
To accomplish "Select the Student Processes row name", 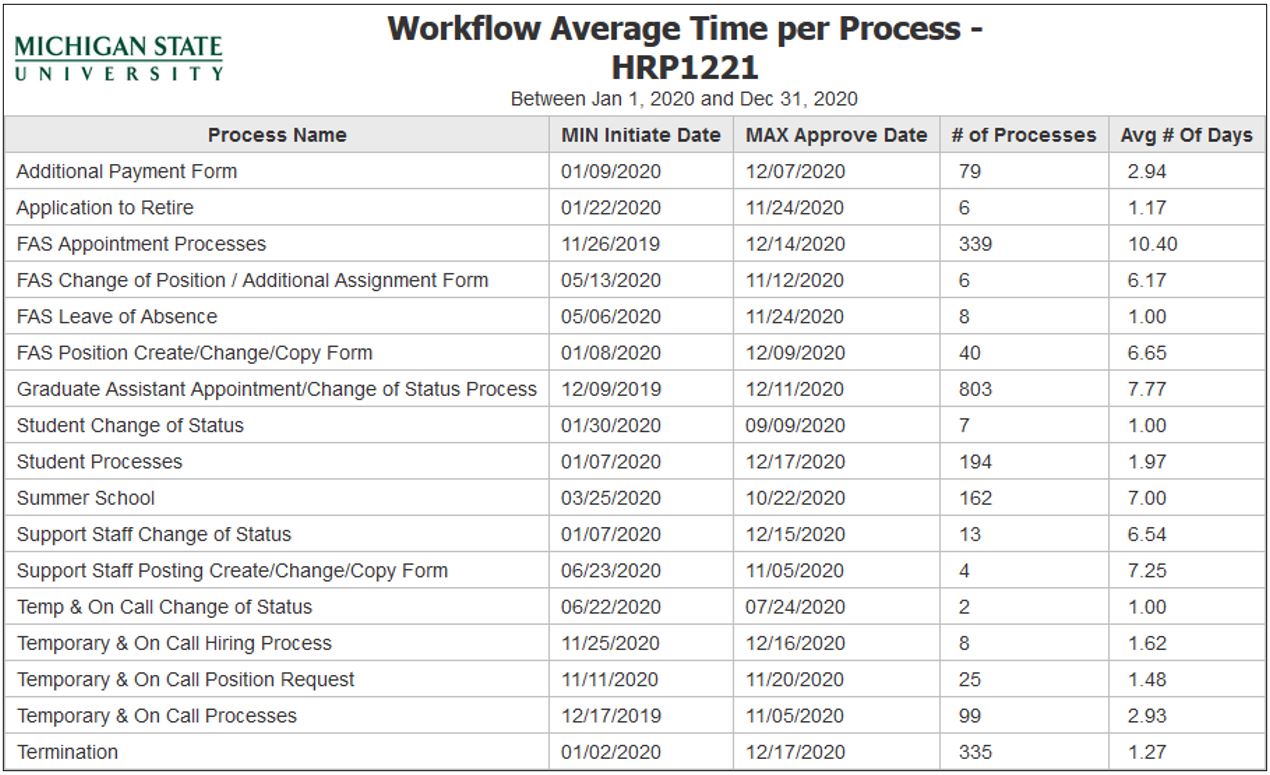I will (99, 462).
